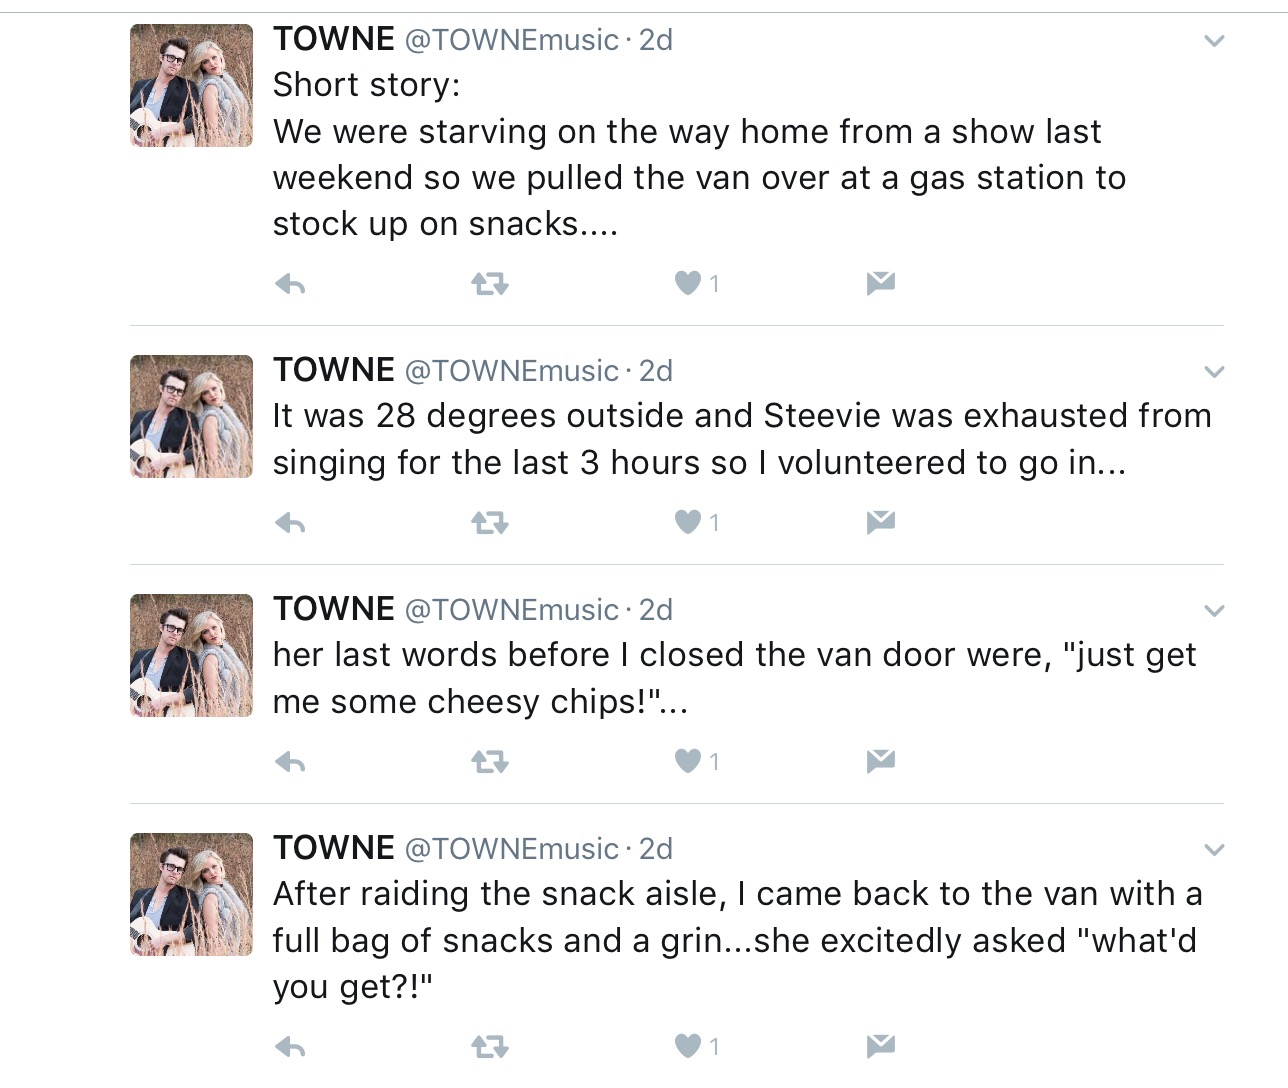Like the "Short story" tweet

click(x=688, y=284)
